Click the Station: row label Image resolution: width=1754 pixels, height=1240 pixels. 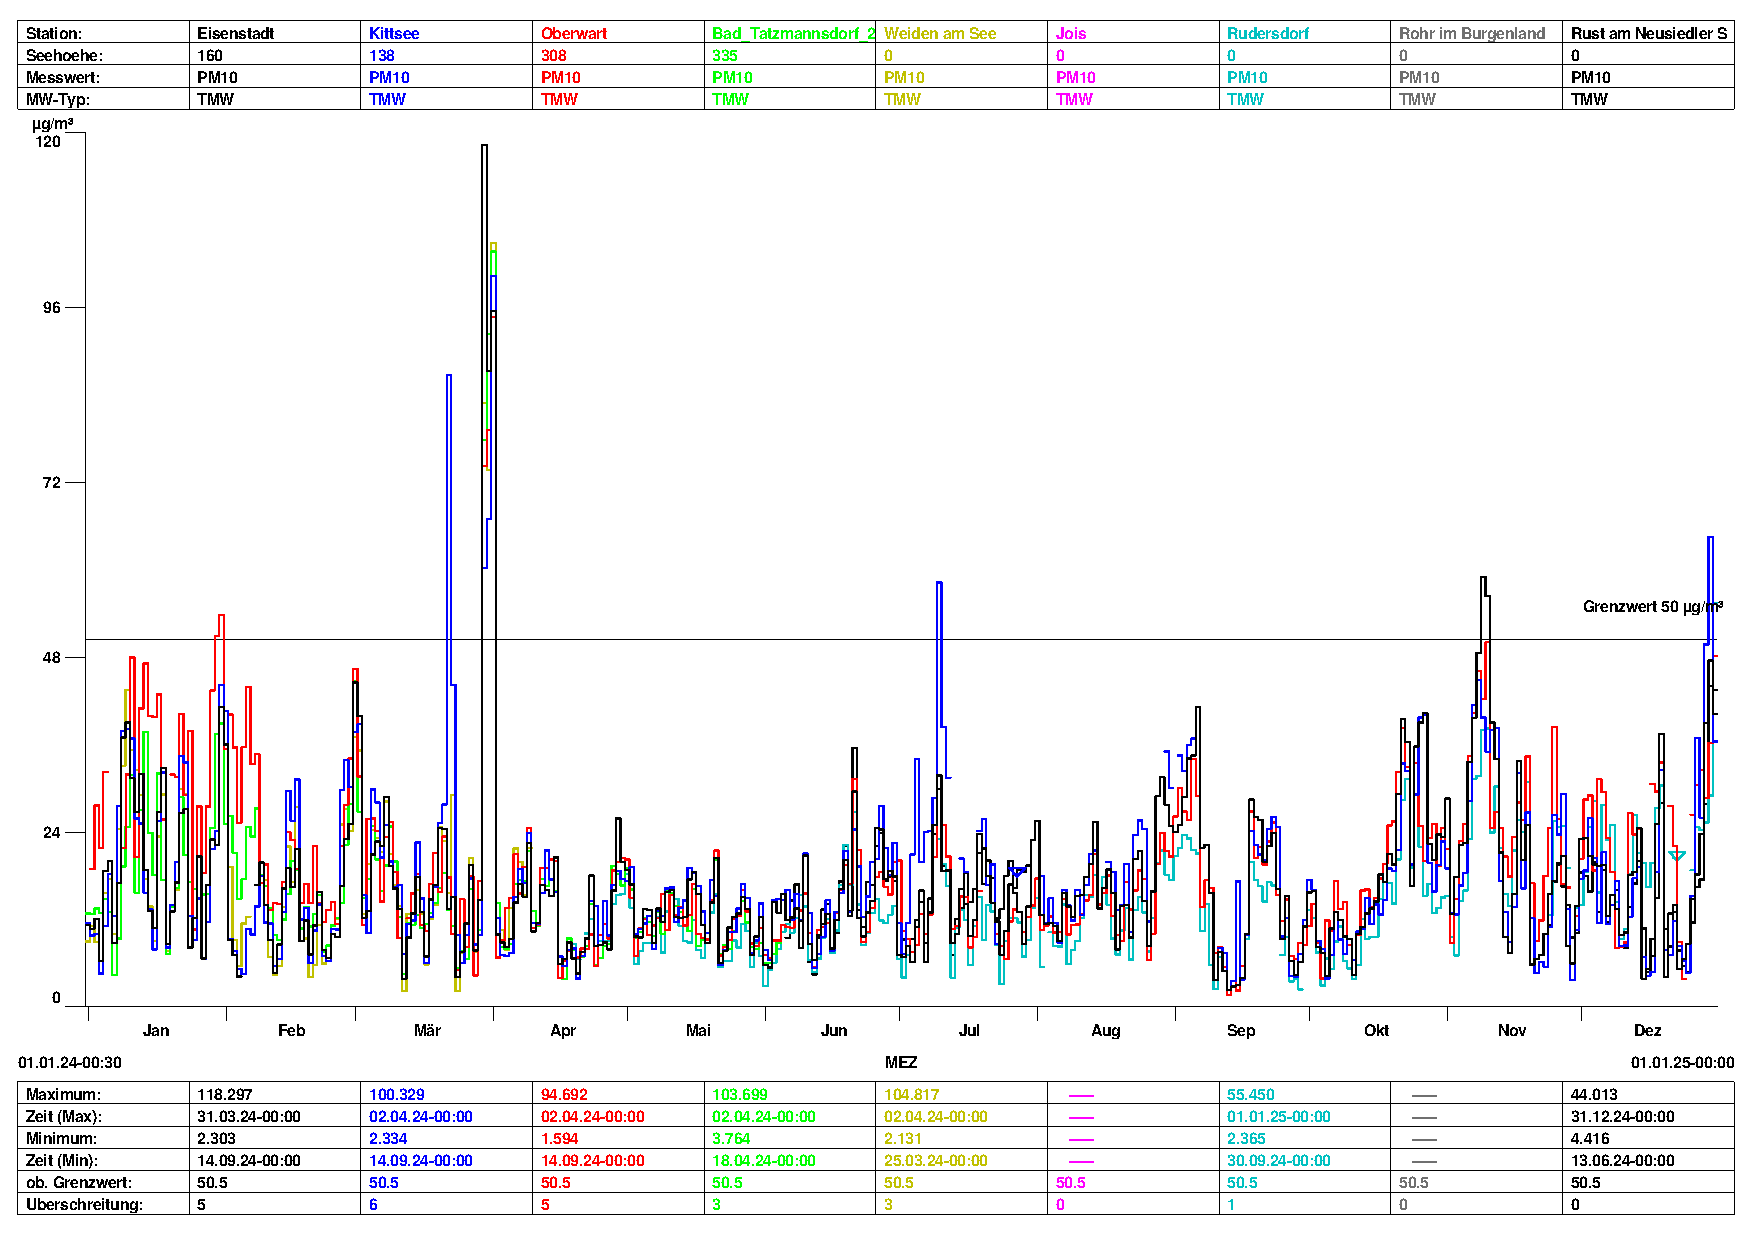point(54,33)
